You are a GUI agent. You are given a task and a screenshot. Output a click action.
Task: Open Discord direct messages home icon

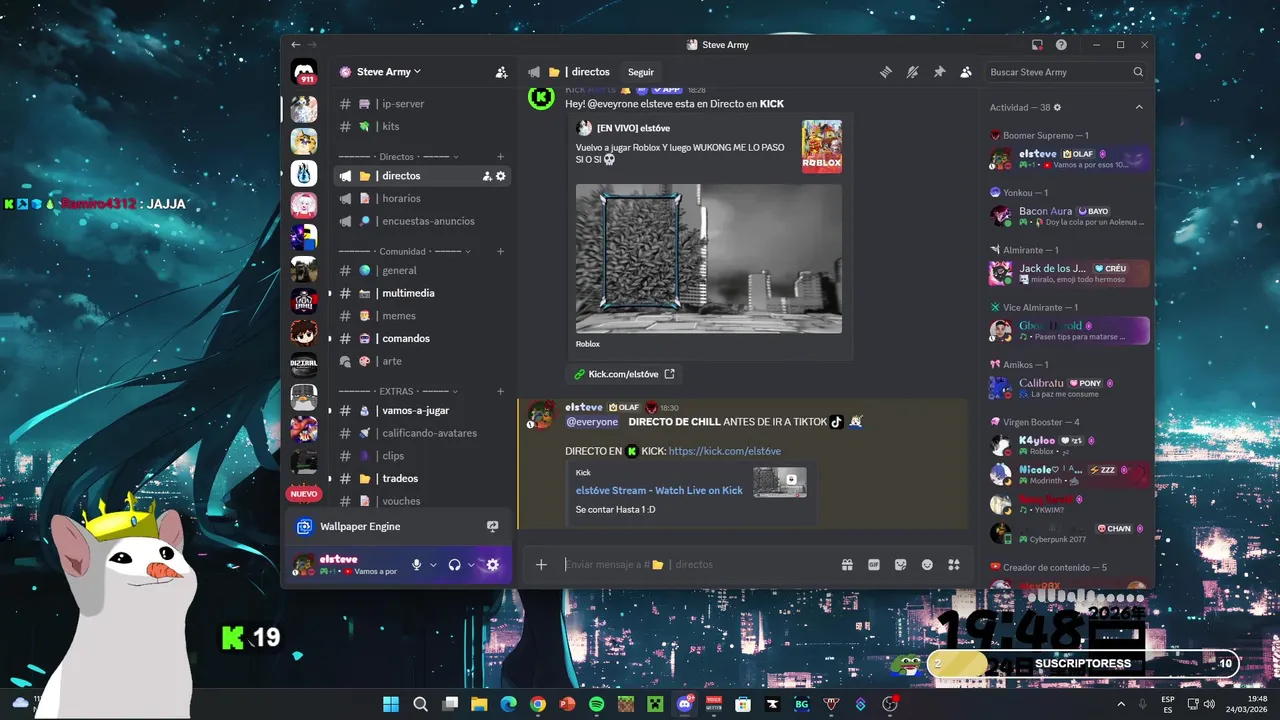[x=304, y=72]
